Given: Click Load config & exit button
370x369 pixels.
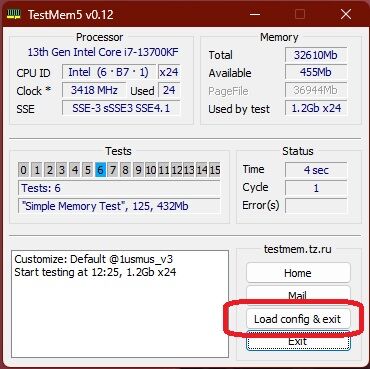Looking at the screenshot, I should click(x=298, y=319).
